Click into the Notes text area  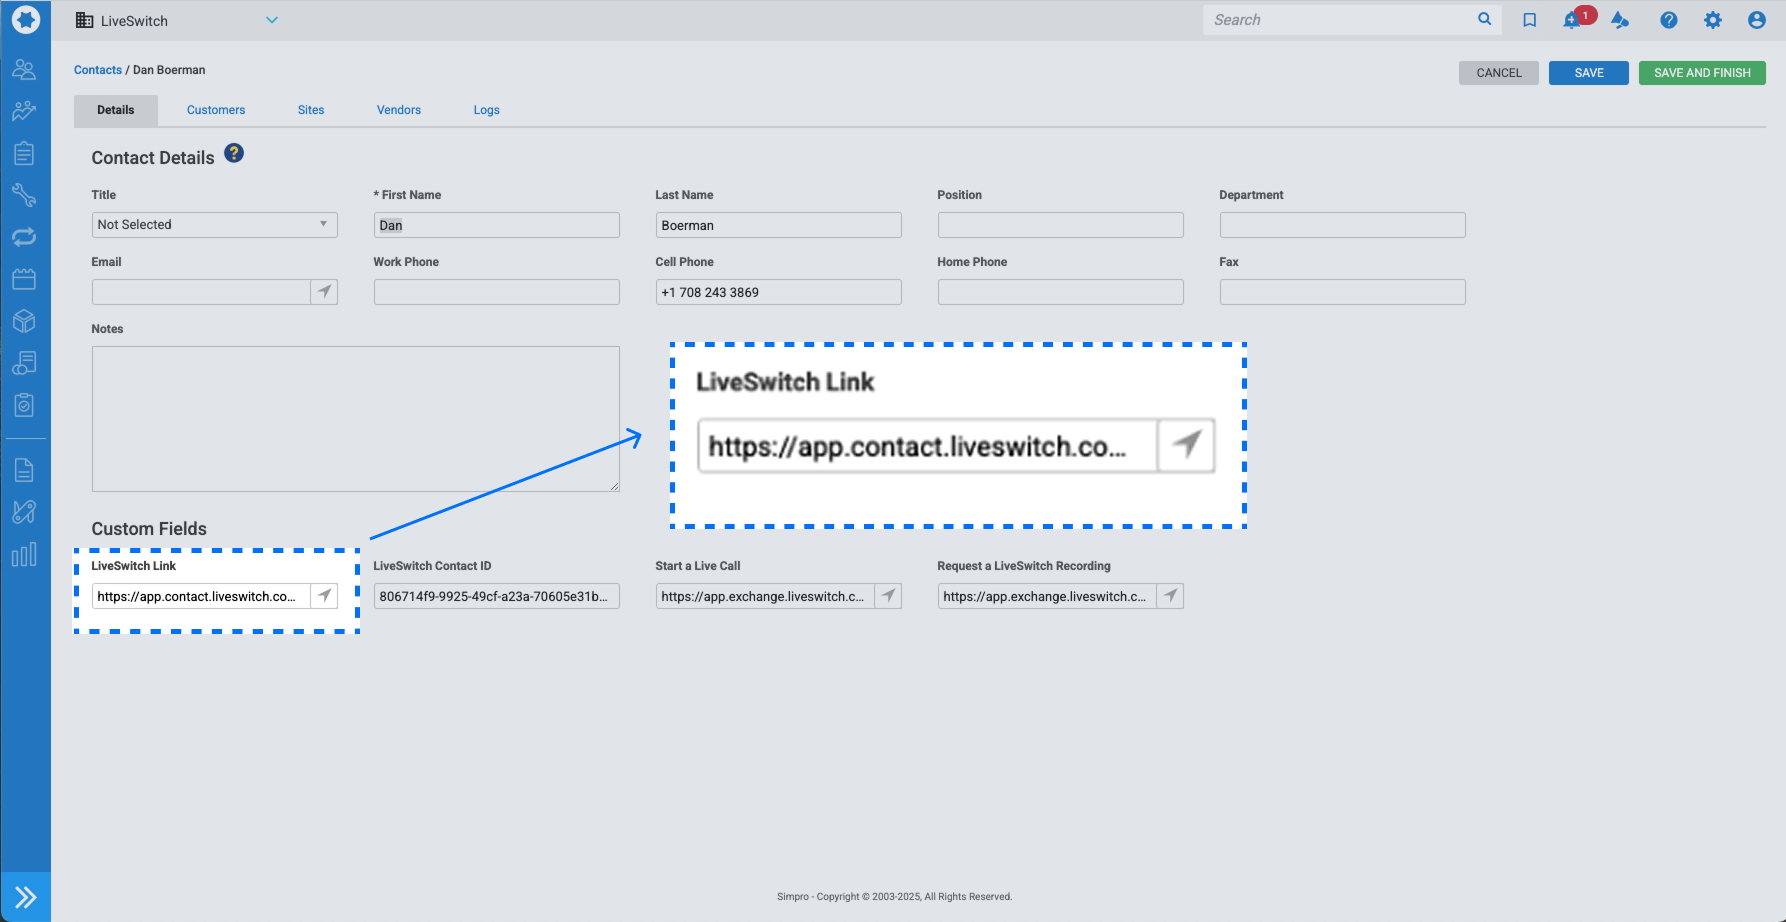pos(355,419)
